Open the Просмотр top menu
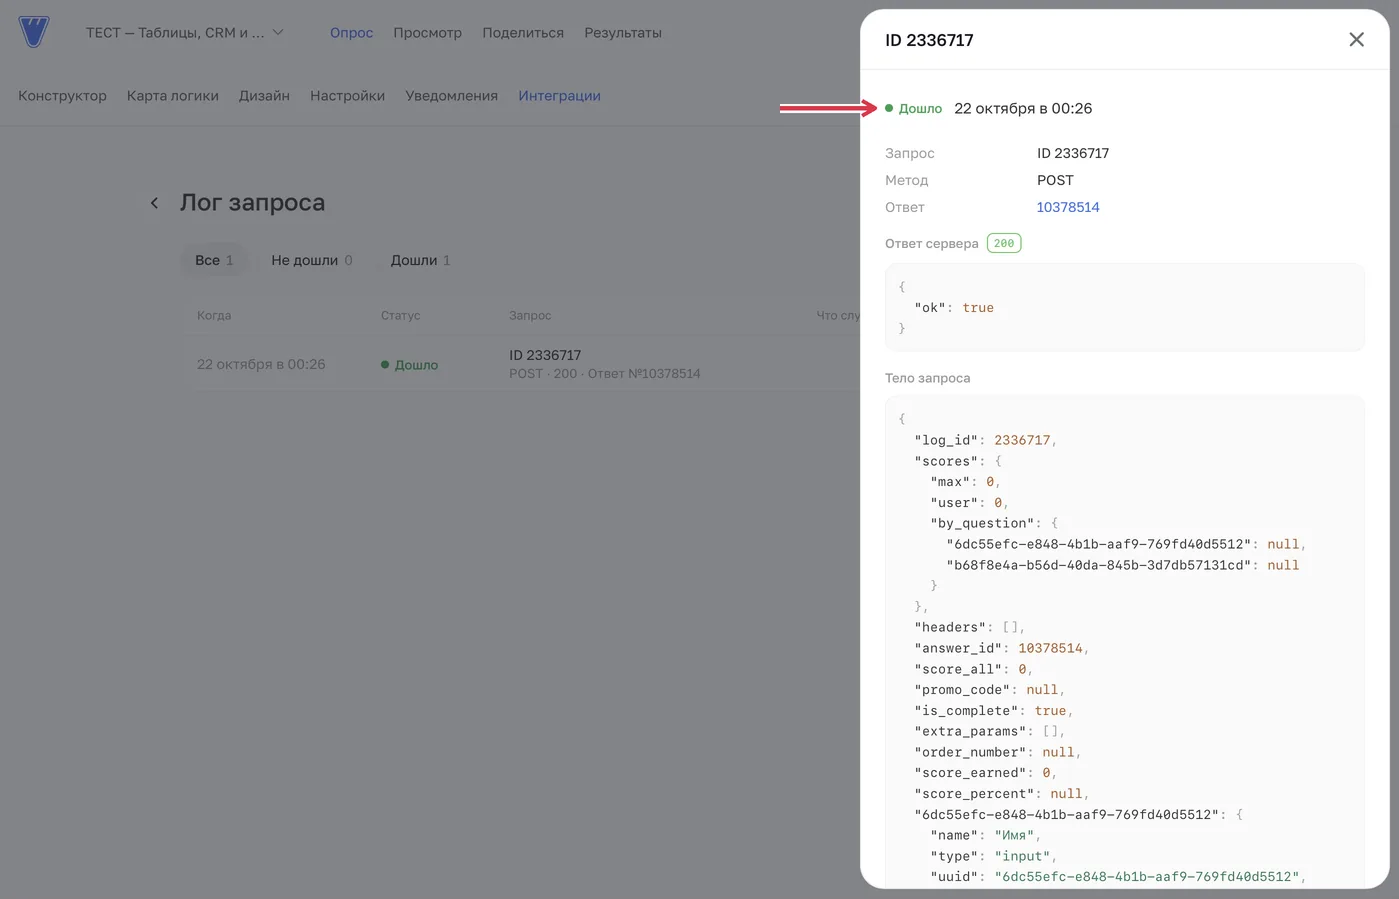 427,33
